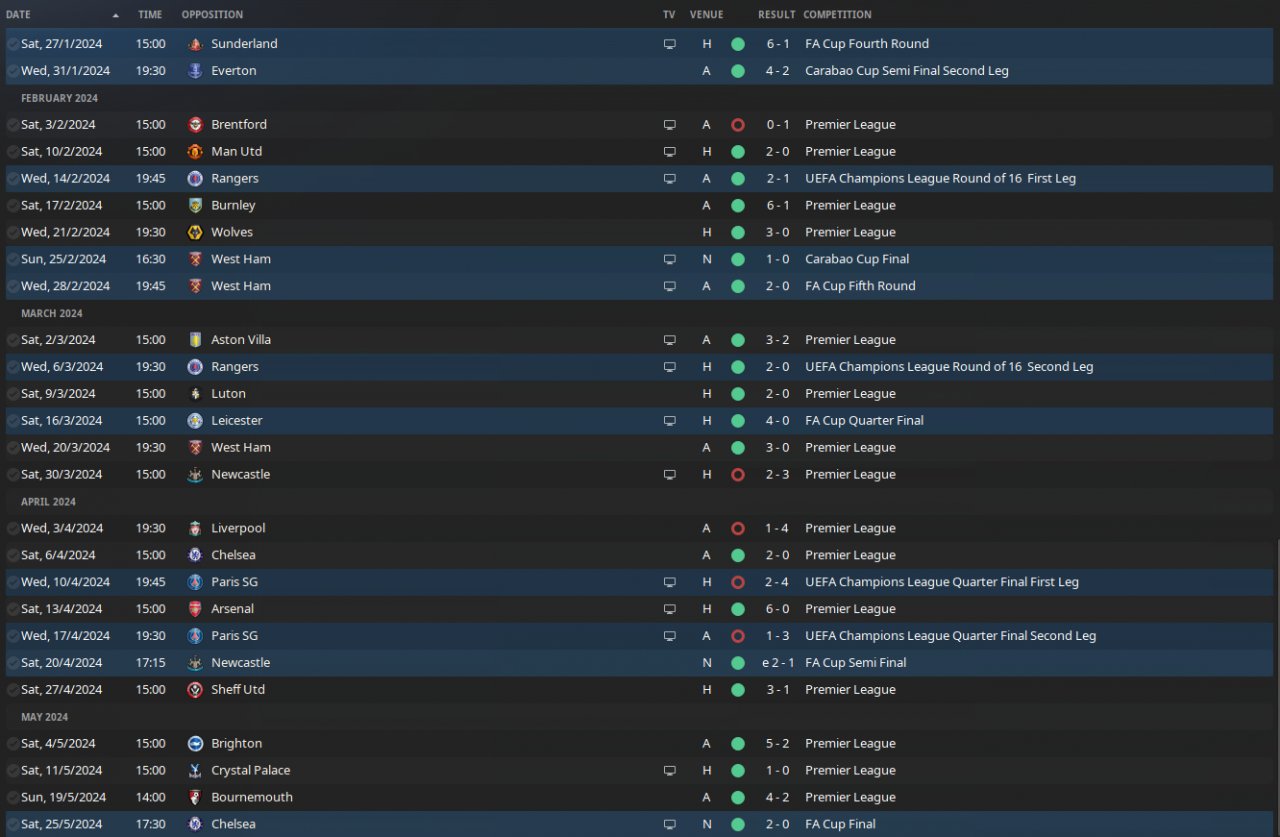Click the 6 - 0 result against Arsenal

[x=777, y=609]
